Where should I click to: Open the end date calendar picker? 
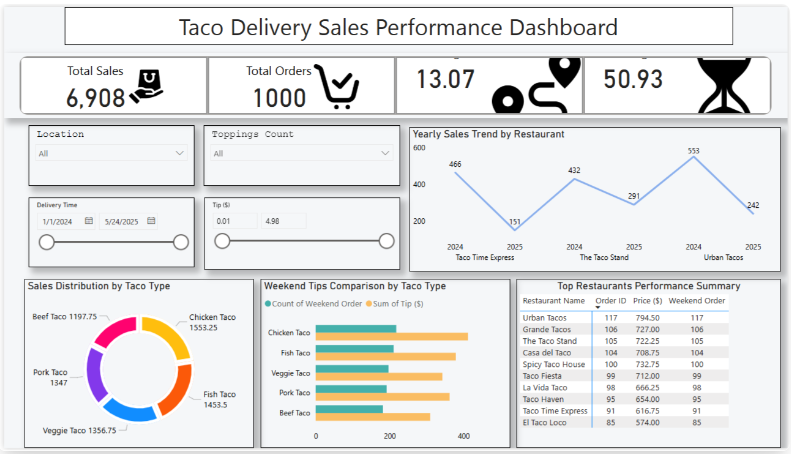149,221
